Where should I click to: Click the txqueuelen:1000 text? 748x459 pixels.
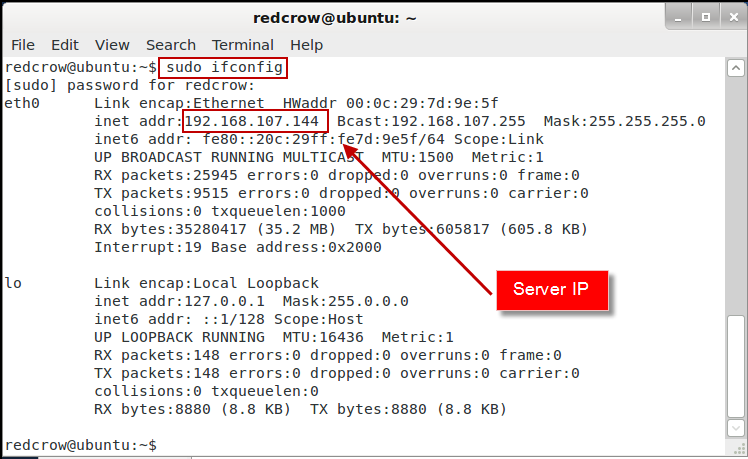279,211
